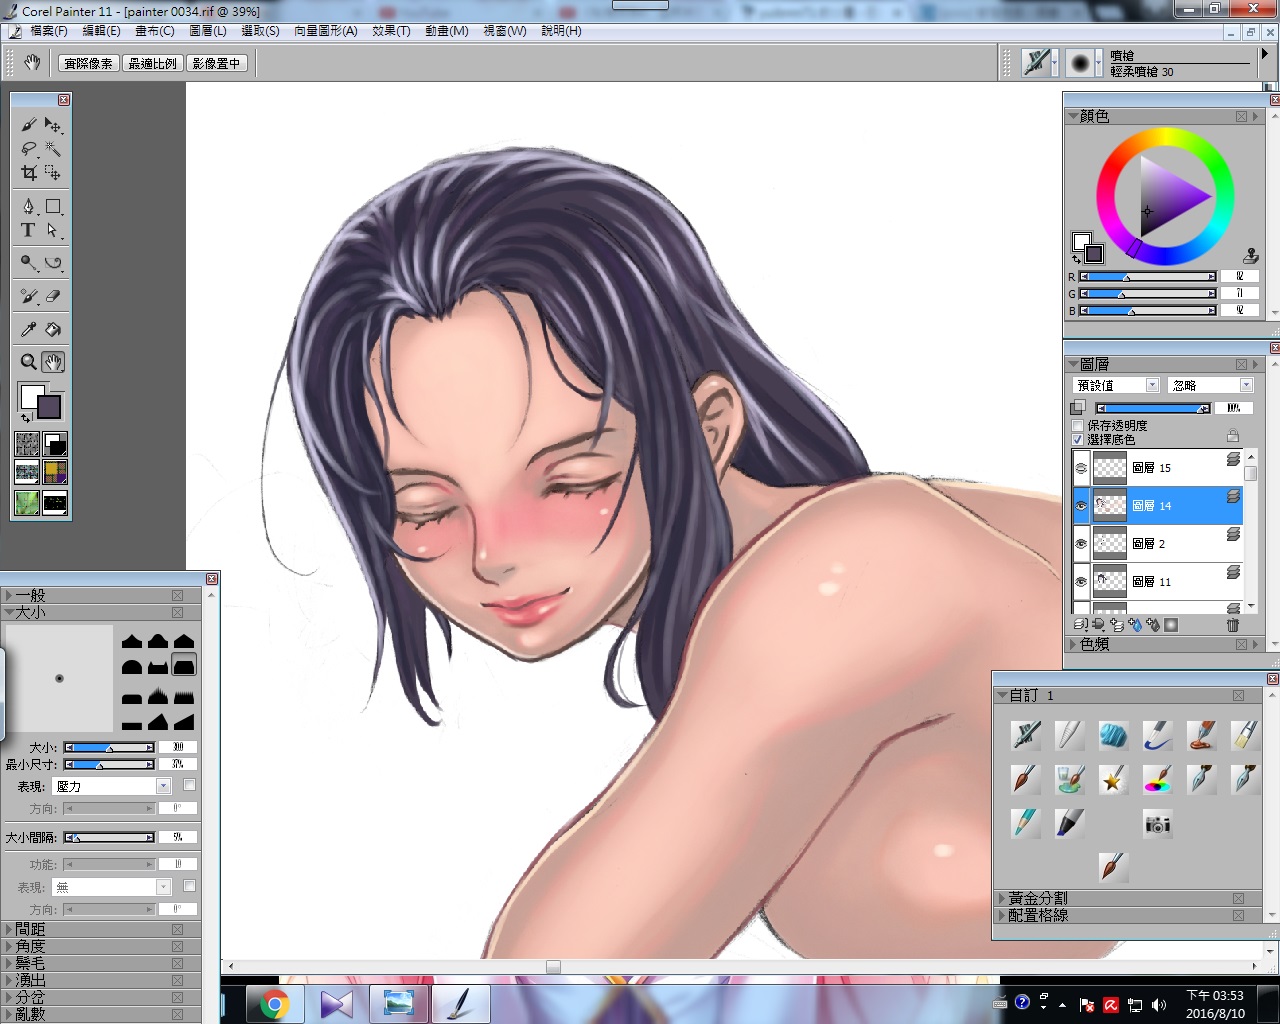Expand the 色頻 channels panel
Image resolution: width=1280 pixels, height=1024 pixels.
pos(1072,645)
